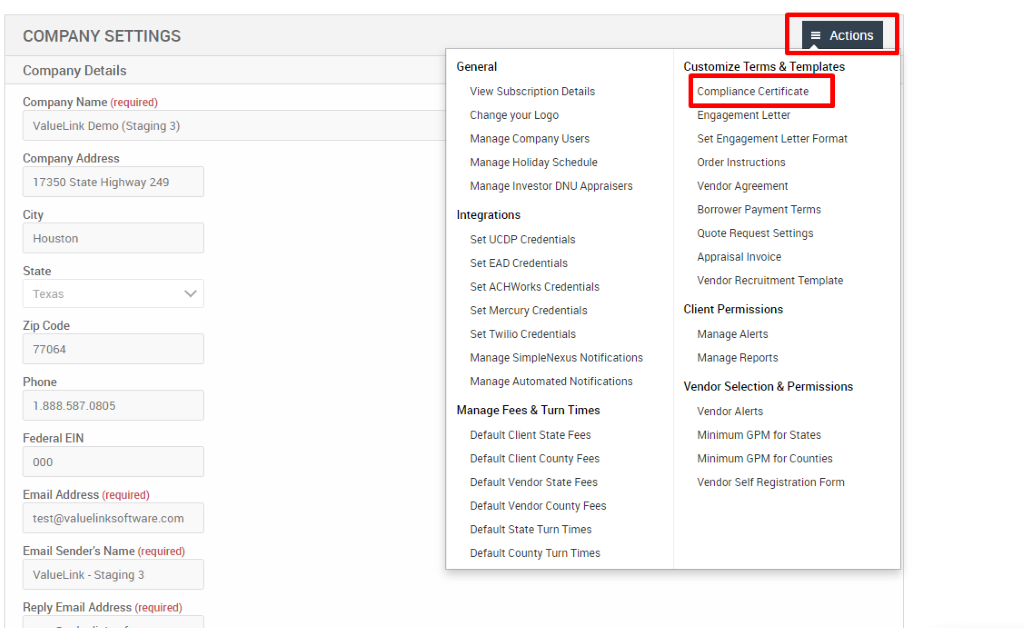The image size is (1024, 628).
Task: Click the Company Address field
Action: coord(113,181)
